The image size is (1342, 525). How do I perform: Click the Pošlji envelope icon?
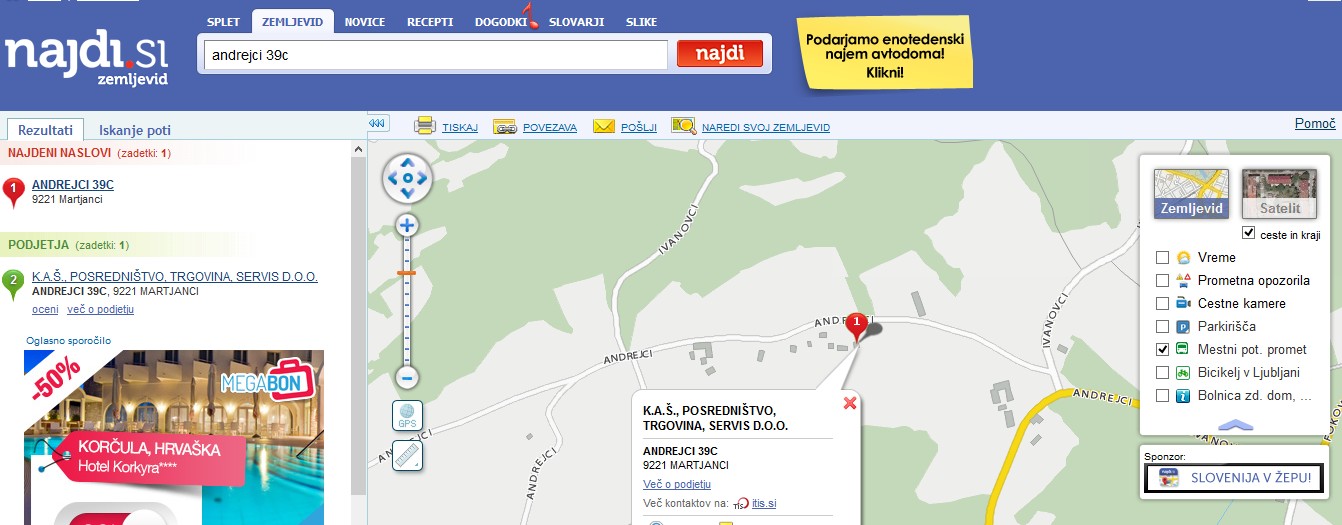point(604,126)
